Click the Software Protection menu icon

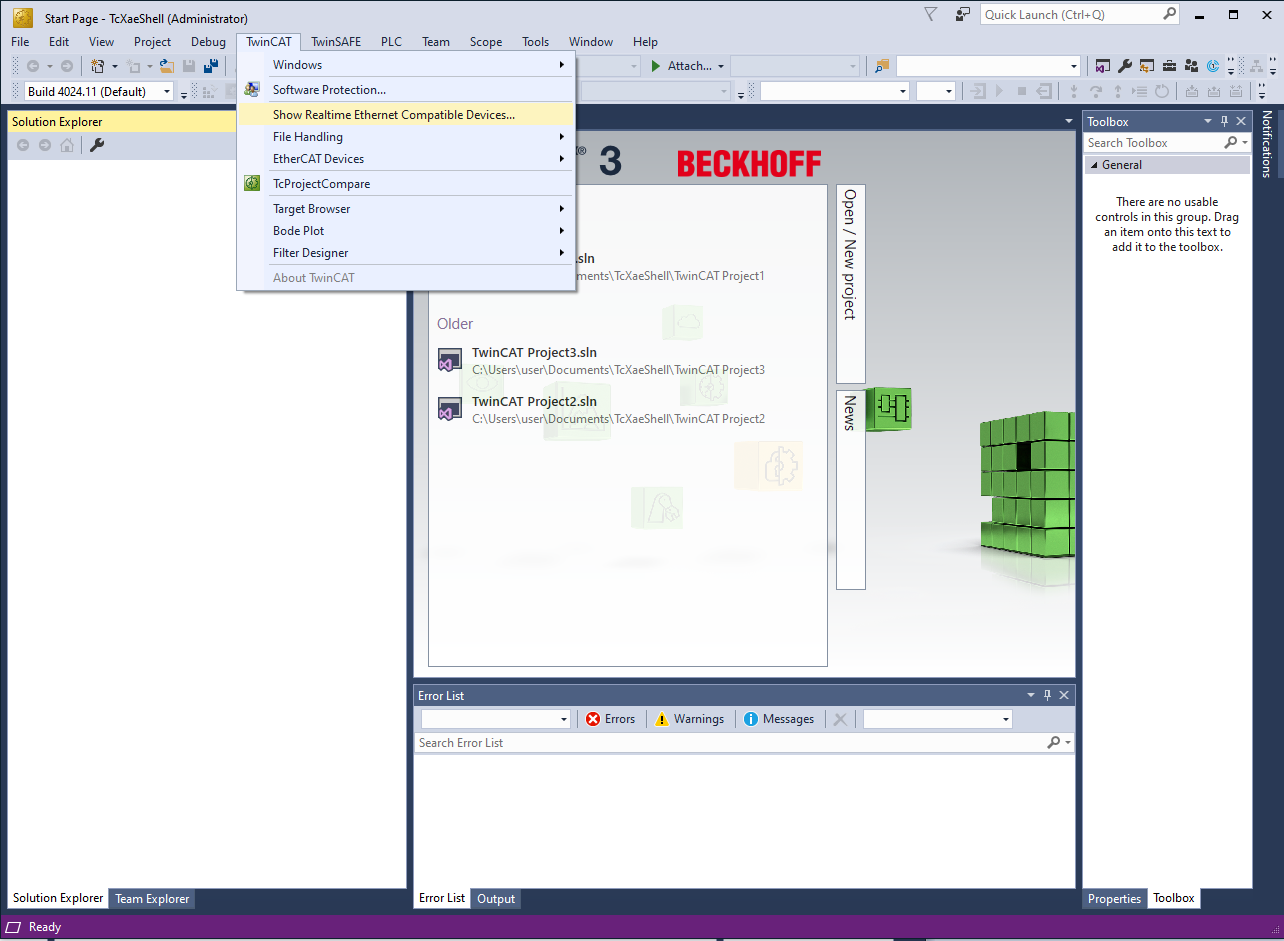[252, 90]
